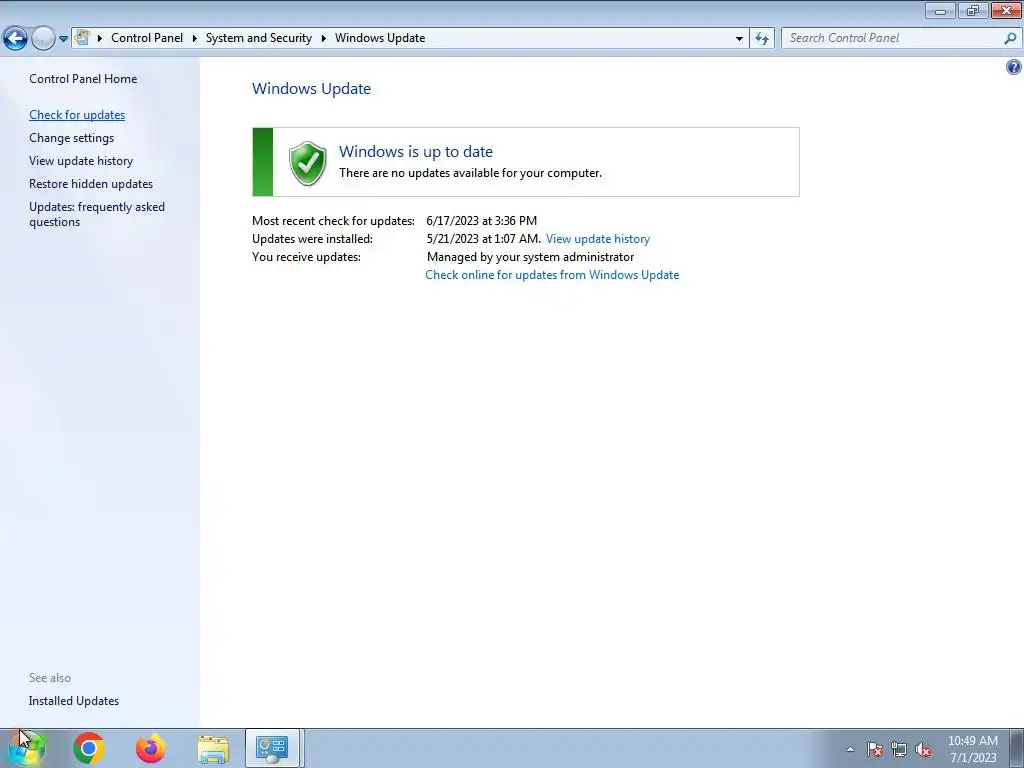Open View update history in sidebar
Viewport: 1024px width, 768px height.
click(81, 161)
